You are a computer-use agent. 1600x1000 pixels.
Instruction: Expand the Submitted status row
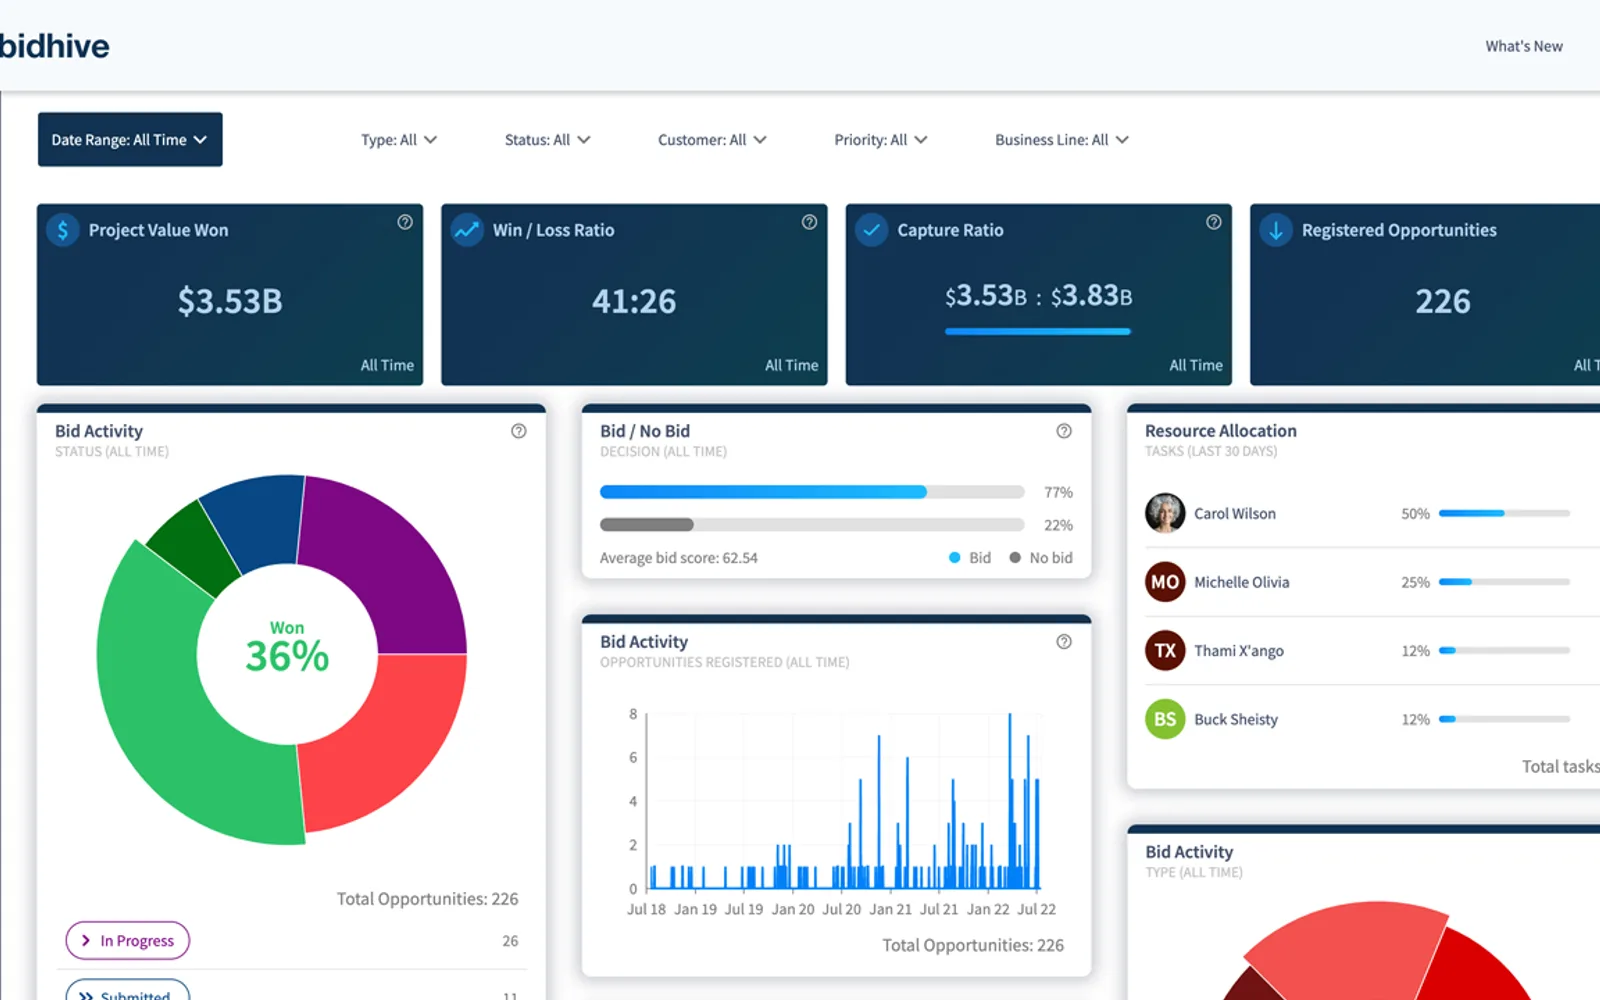pyautogui.click(x=128, y=992)
